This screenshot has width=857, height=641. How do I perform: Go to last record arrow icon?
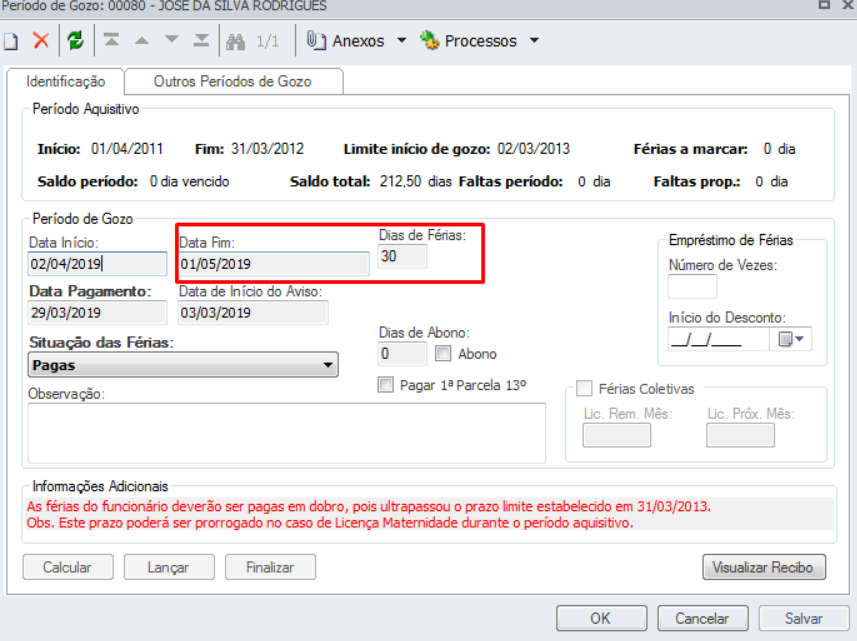pos(201,40)
